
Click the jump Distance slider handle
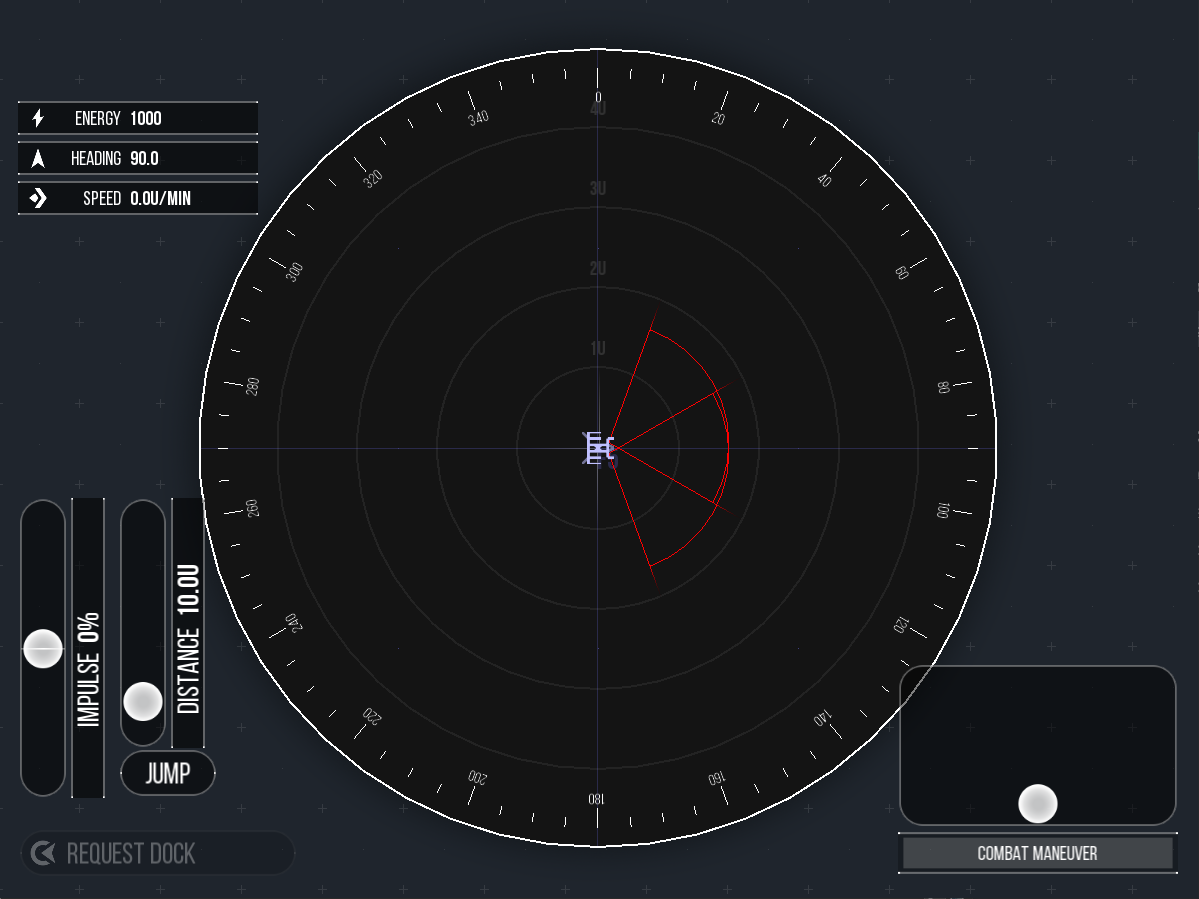coord(143,703)
